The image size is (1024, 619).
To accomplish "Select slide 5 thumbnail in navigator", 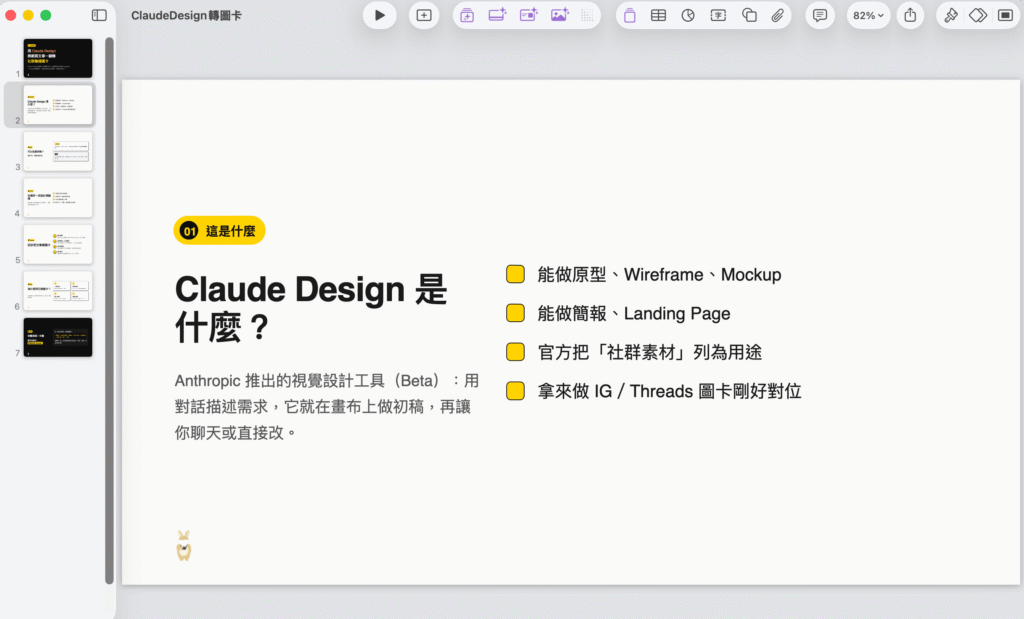I will coord(57,244).
